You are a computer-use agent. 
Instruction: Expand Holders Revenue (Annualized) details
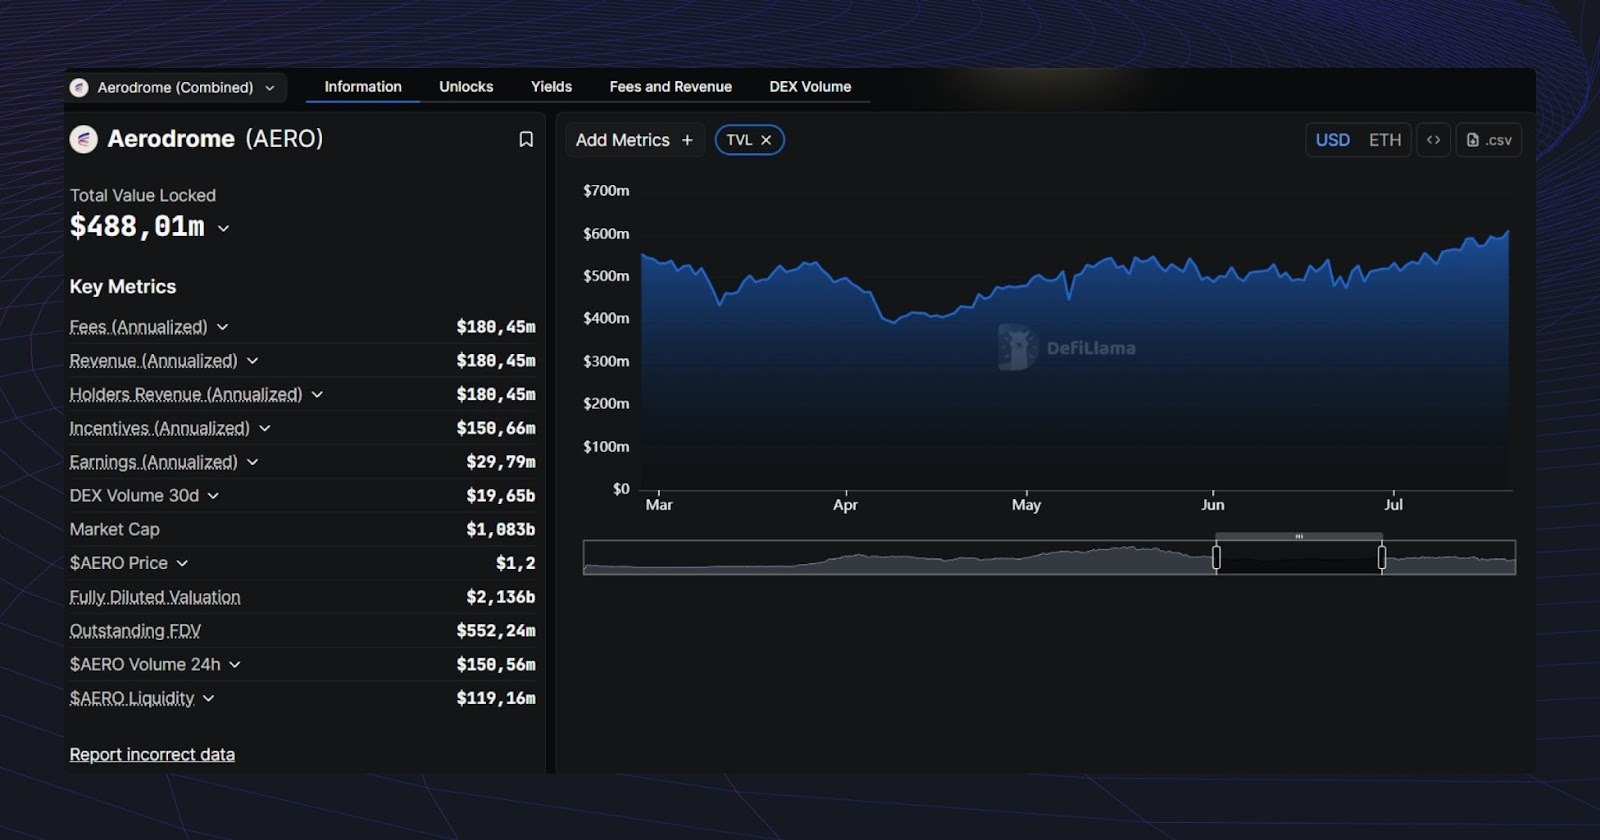(317, 395)
